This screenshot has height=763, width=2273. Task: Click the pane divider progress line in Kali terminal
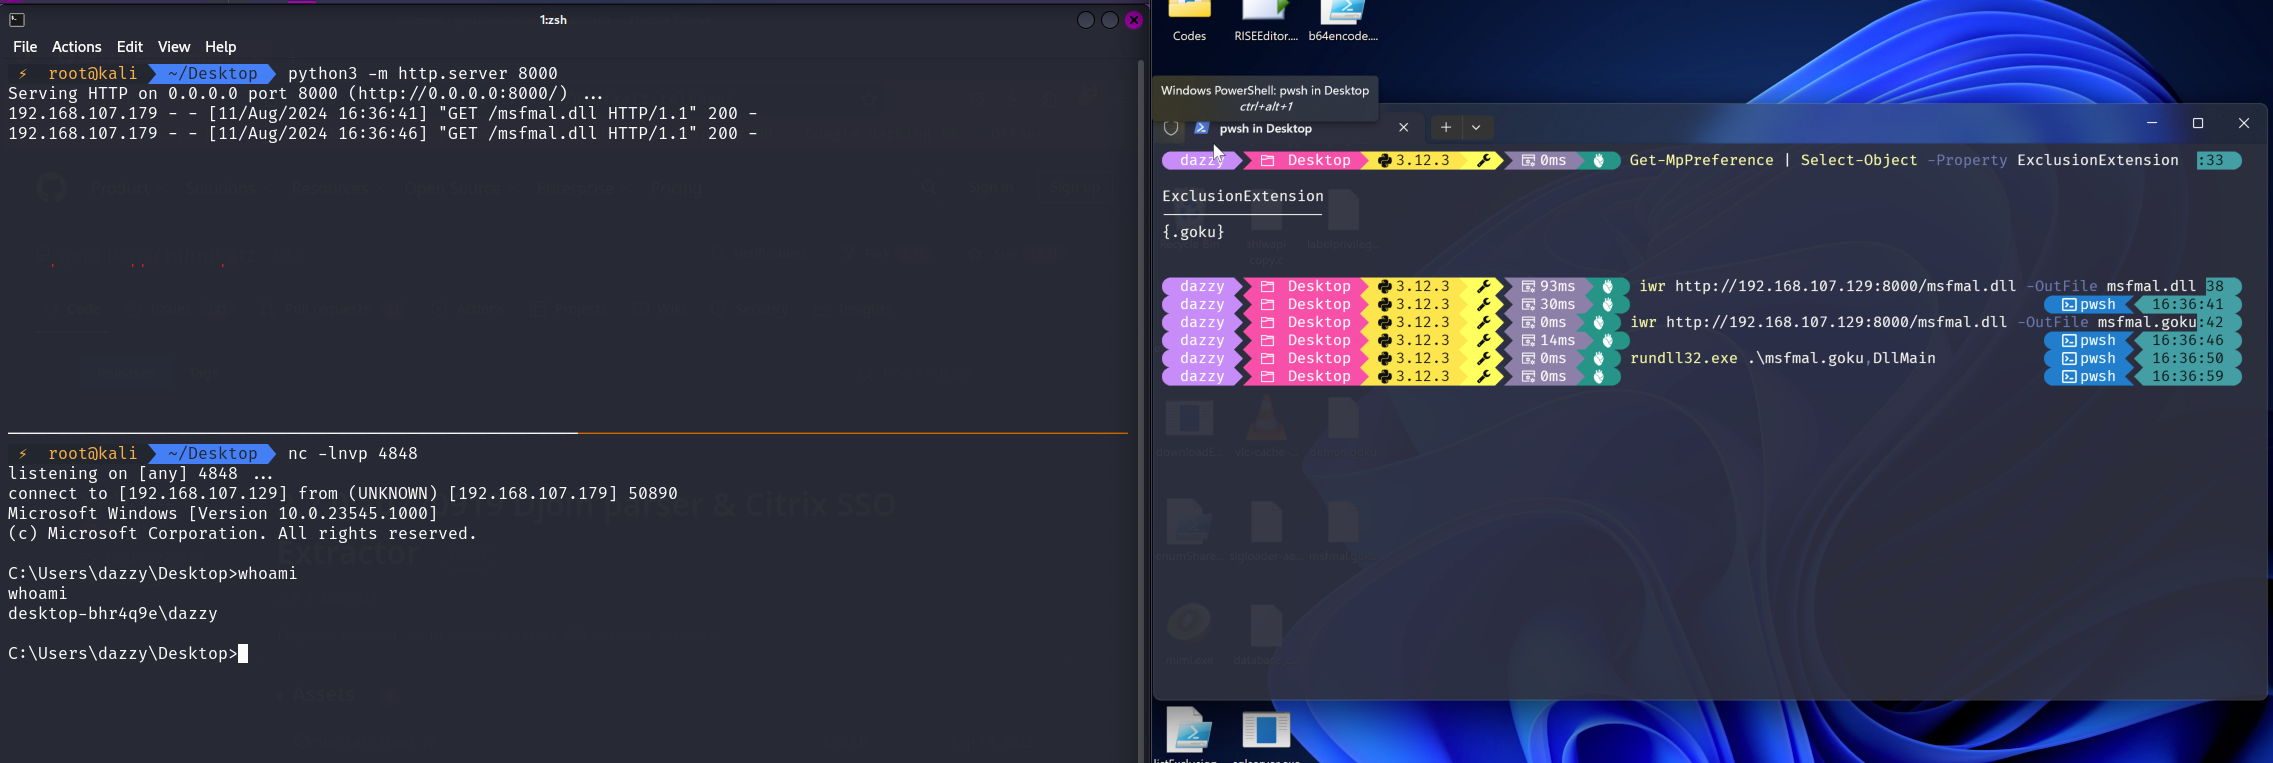pos(568,433)
